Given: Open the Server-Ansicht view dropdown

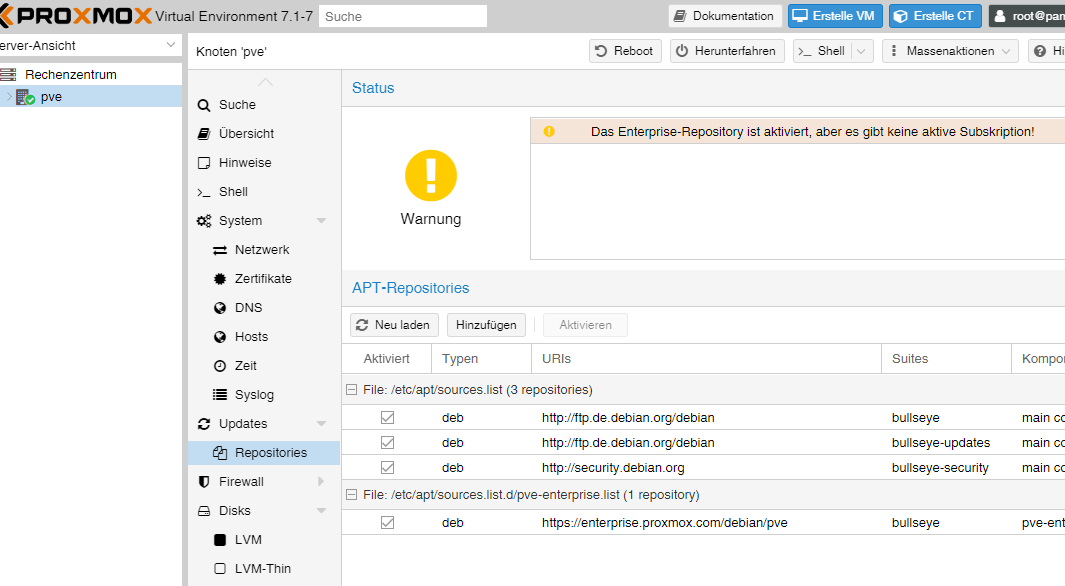Looking at the screenshot, I should pyautogui.click(x=170, y=45).
